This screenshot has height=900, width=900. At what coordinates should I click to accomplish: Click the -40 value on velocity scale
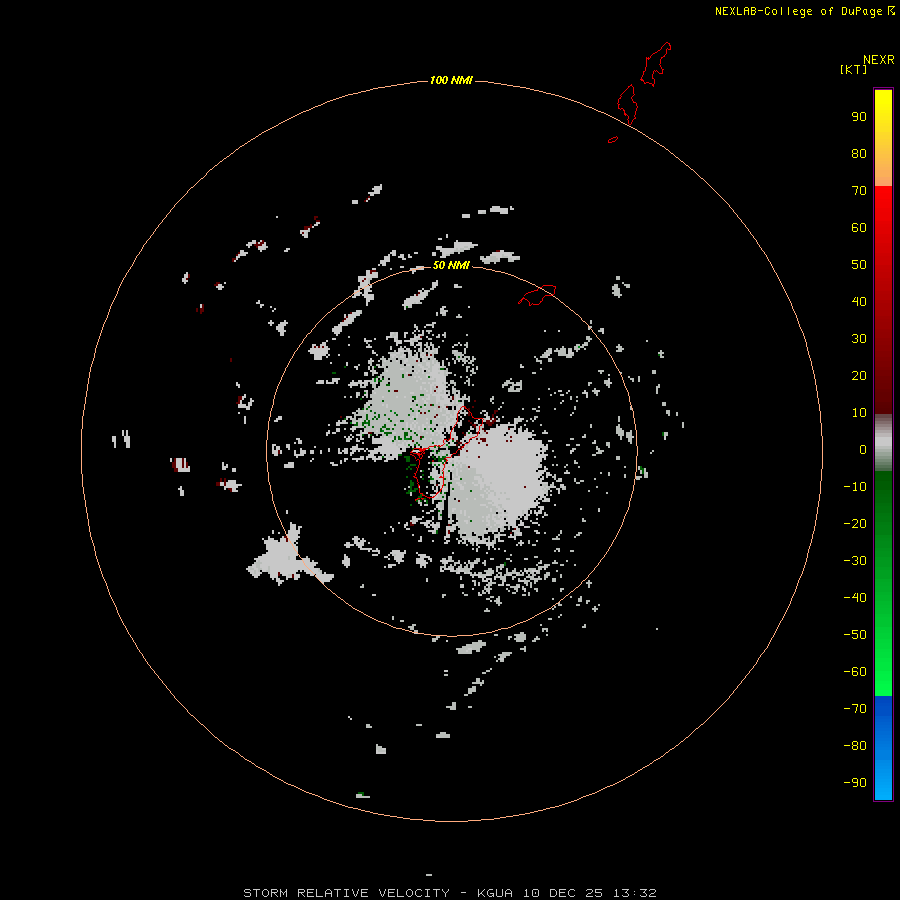[x=855, y=598]
